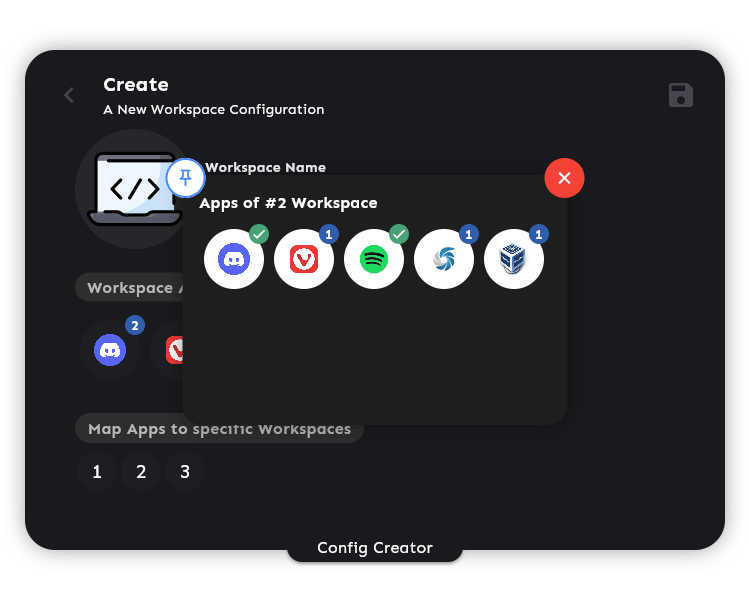Select Discord in the Apps of #2 Workspace popup

click(233, 259)
